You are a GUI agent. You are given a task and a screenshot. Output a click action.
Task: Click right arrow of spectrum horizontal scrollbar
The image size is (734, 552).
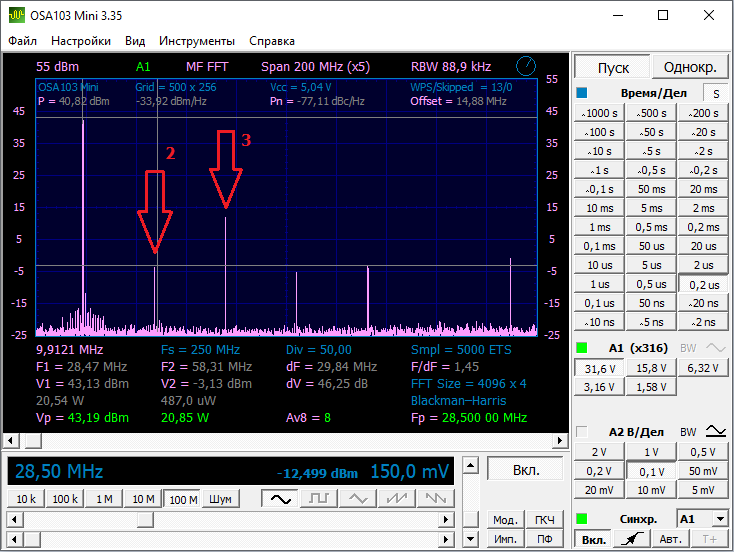click(x=559, y=441)
